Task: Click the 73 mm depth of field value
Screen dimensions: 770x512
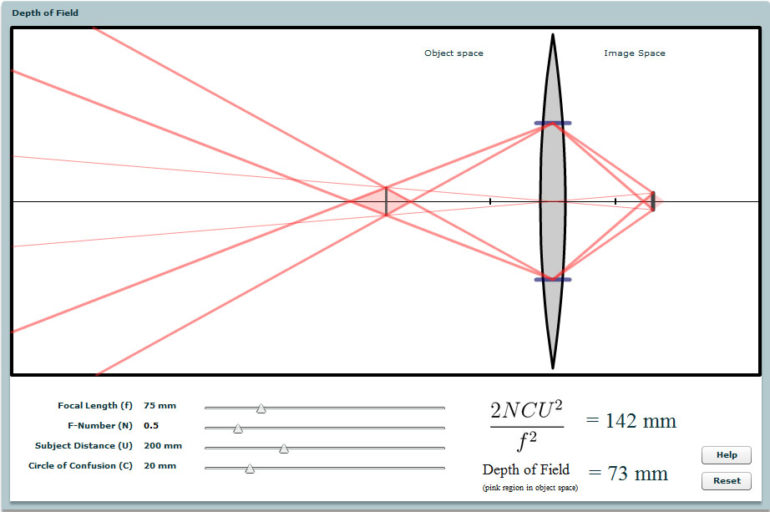Action: point(627,473)
